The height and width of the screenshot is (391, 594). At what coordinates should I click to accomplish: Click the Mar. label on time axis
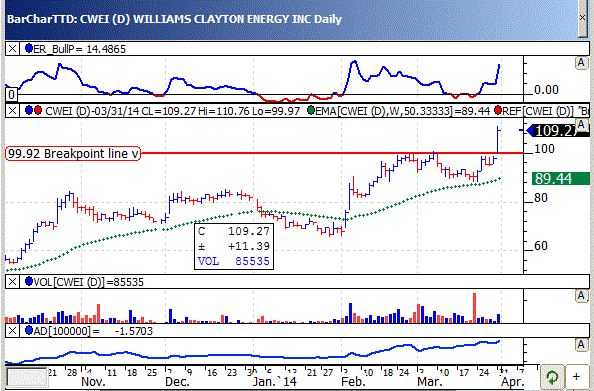pyautogui.click(x=430, y=381)
